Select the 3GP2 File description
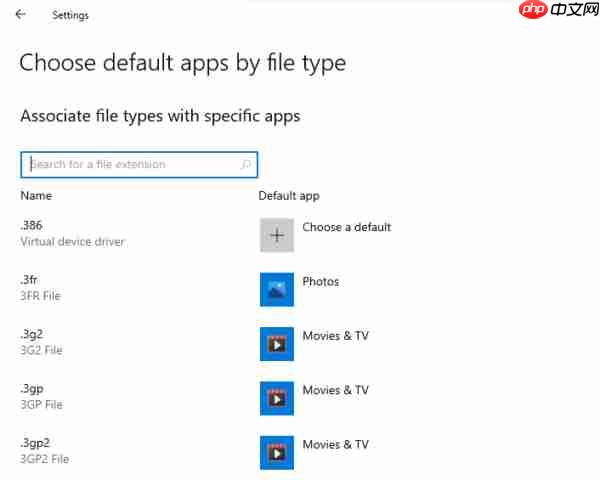The width and height of the screenshot is (600, 480). tap(45, 459)
